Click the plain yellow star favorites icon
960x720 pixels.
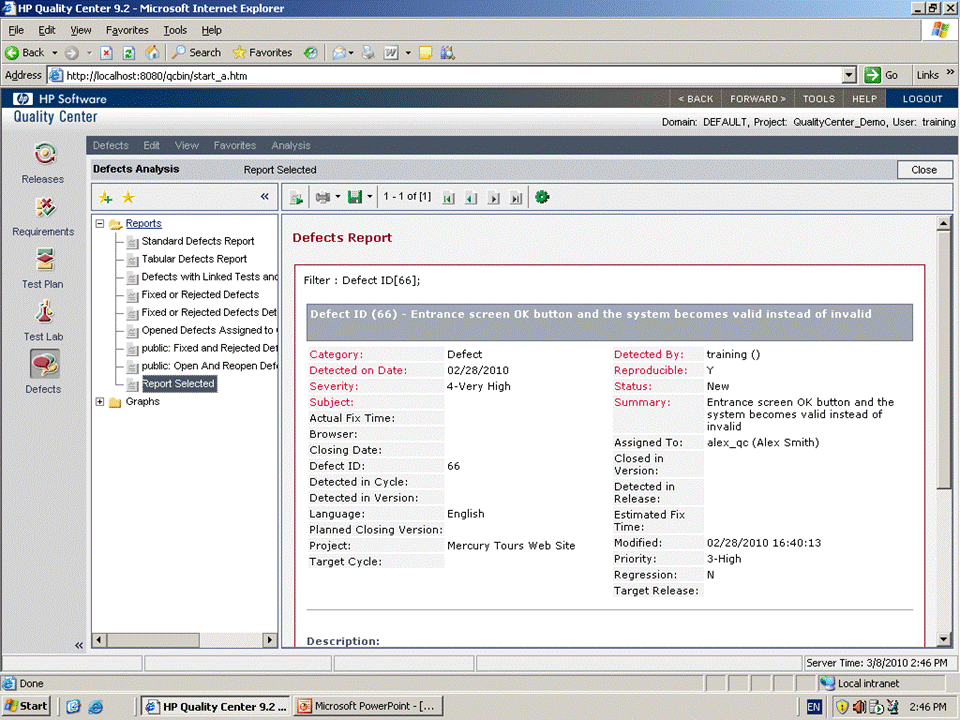coord(128,197)
